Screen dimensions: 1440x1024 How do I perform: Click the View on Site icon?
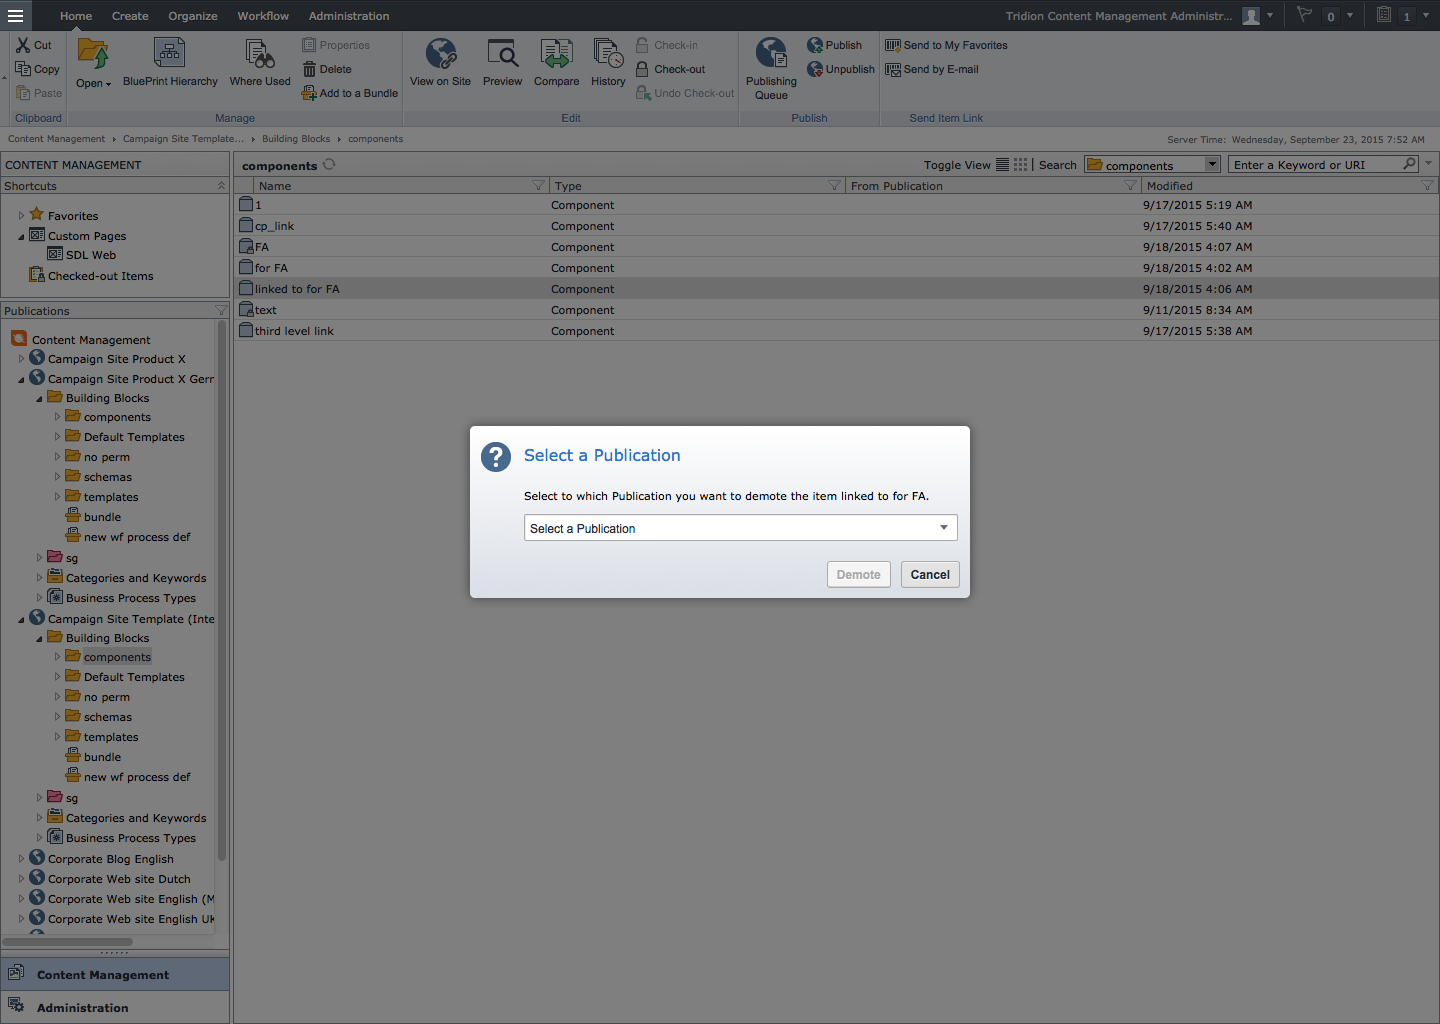pos(440,54)
